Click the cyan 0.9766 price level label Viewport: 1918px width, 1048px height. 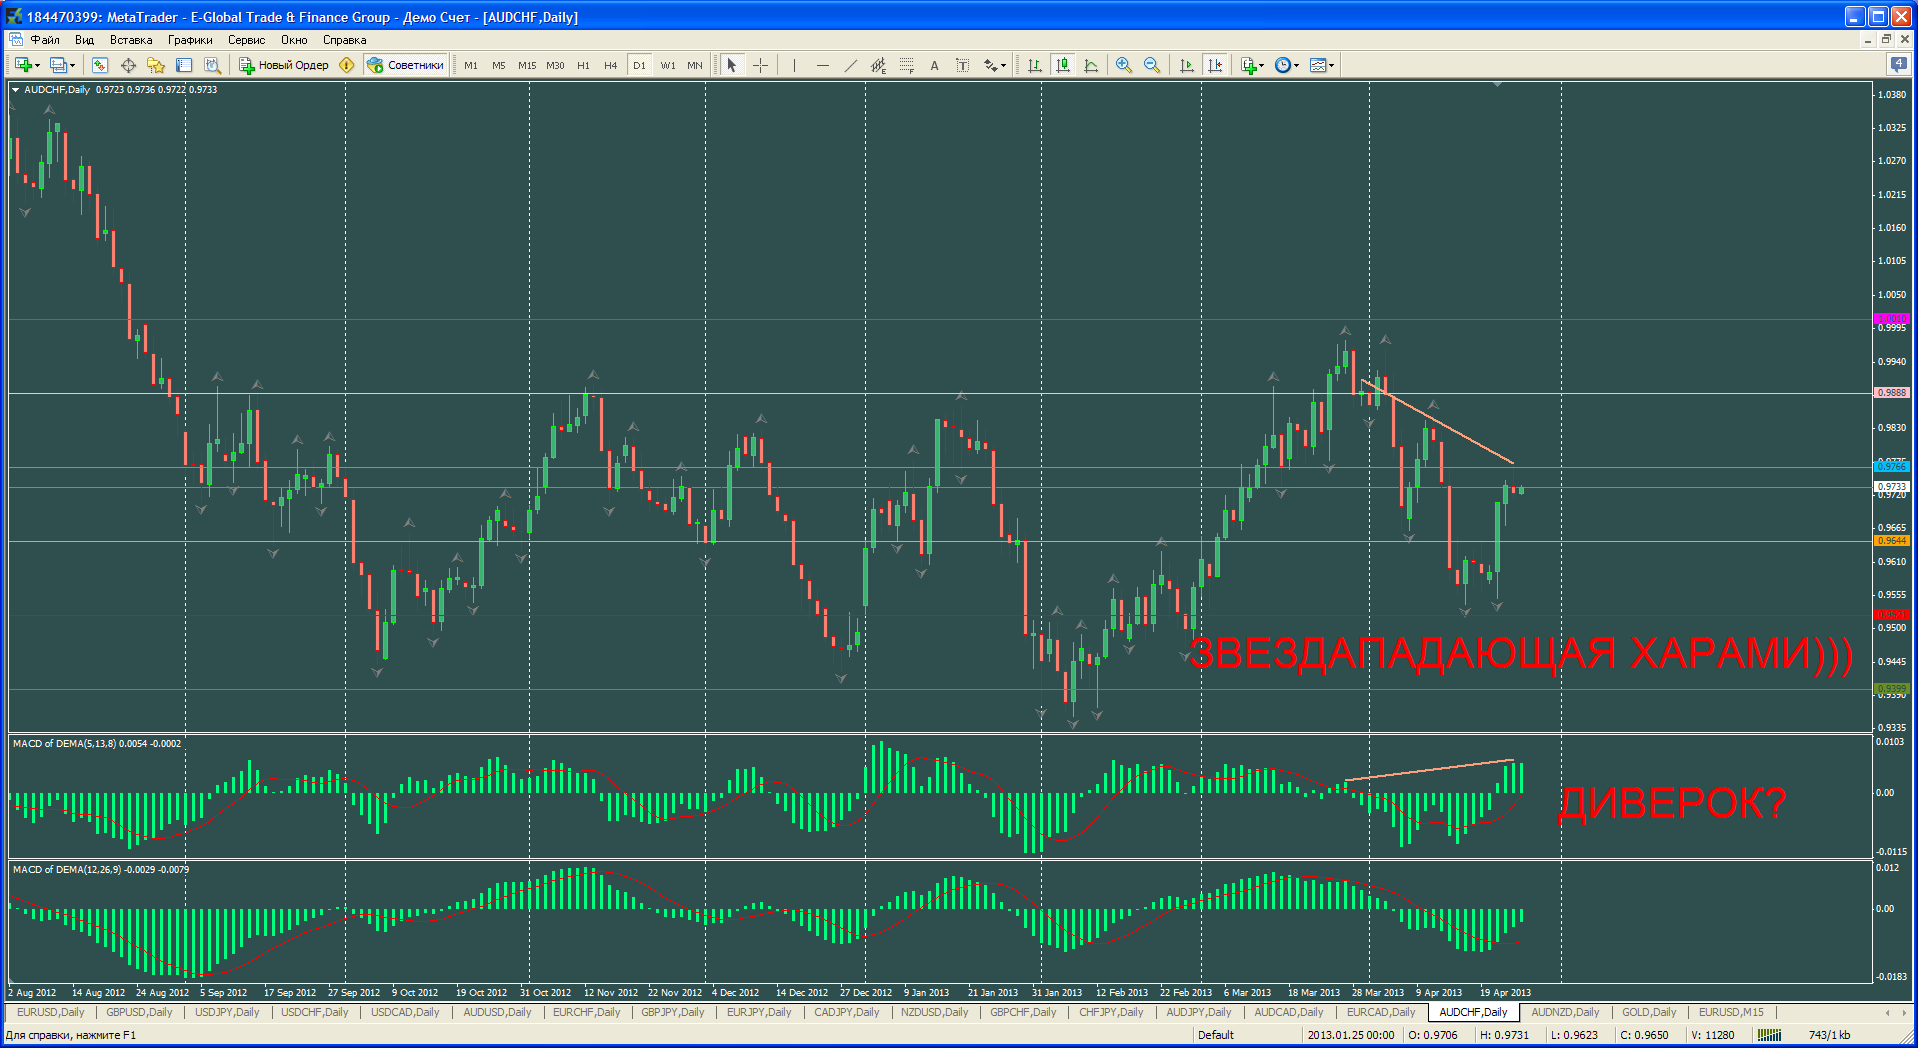1891,467
